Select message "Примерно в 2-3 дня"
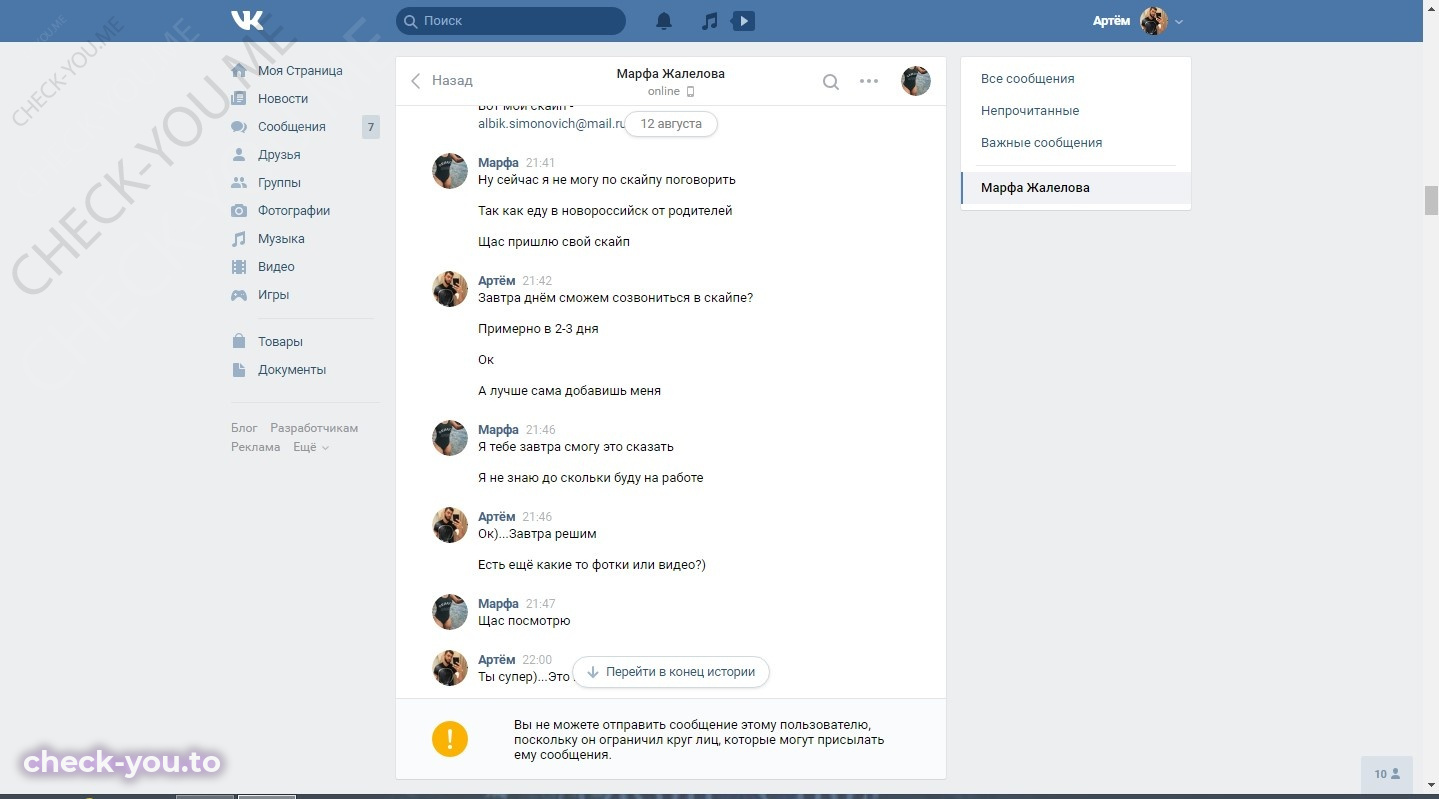The height and width of the screenshot is (799, 1439). click(x=538, y=329)
